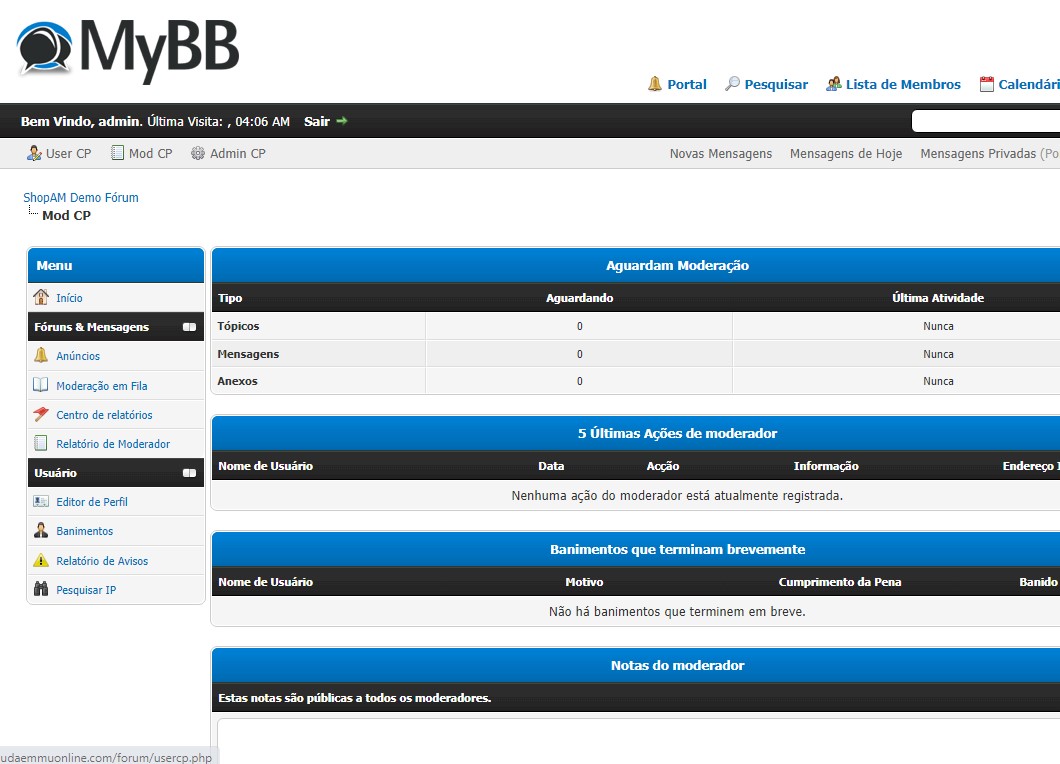The image size is (1060, 764).
Task: Open Centro de relatórios
Action: pos(104,415)
